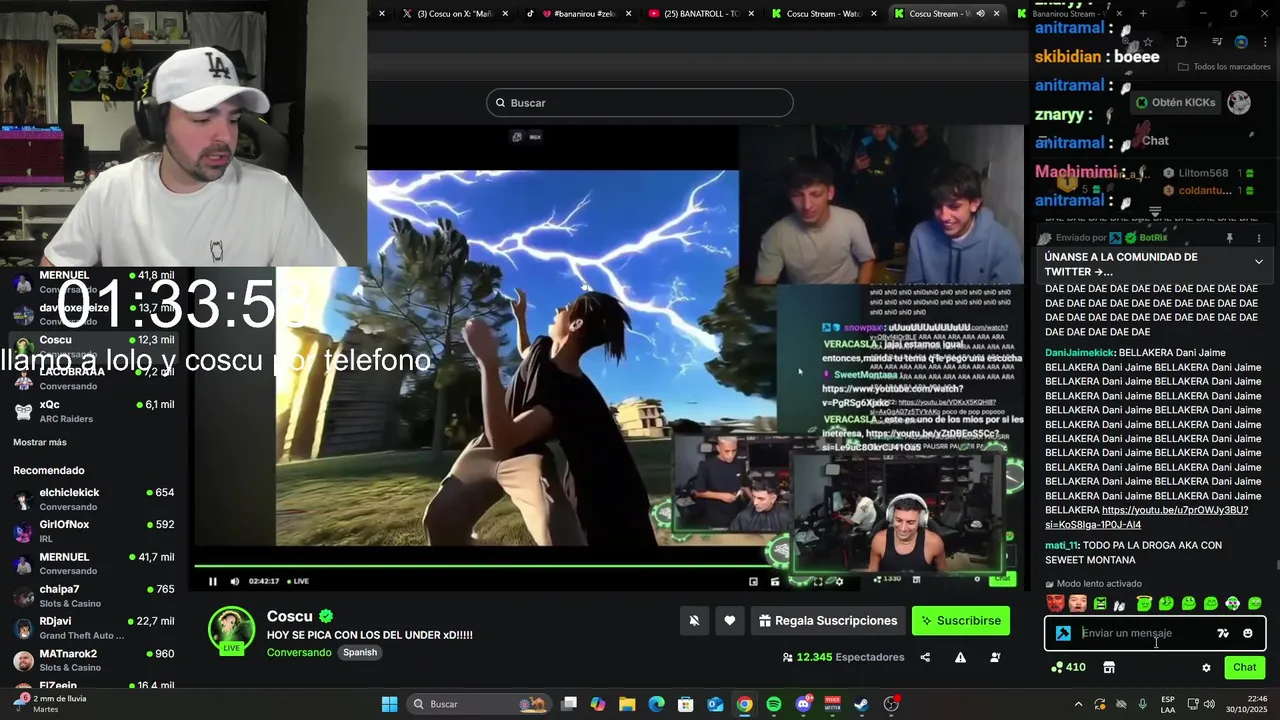The height and width of the screenshot is (720, 1280).
Task: Open the chat text style icon
Action: click(x=1223, y=633)
